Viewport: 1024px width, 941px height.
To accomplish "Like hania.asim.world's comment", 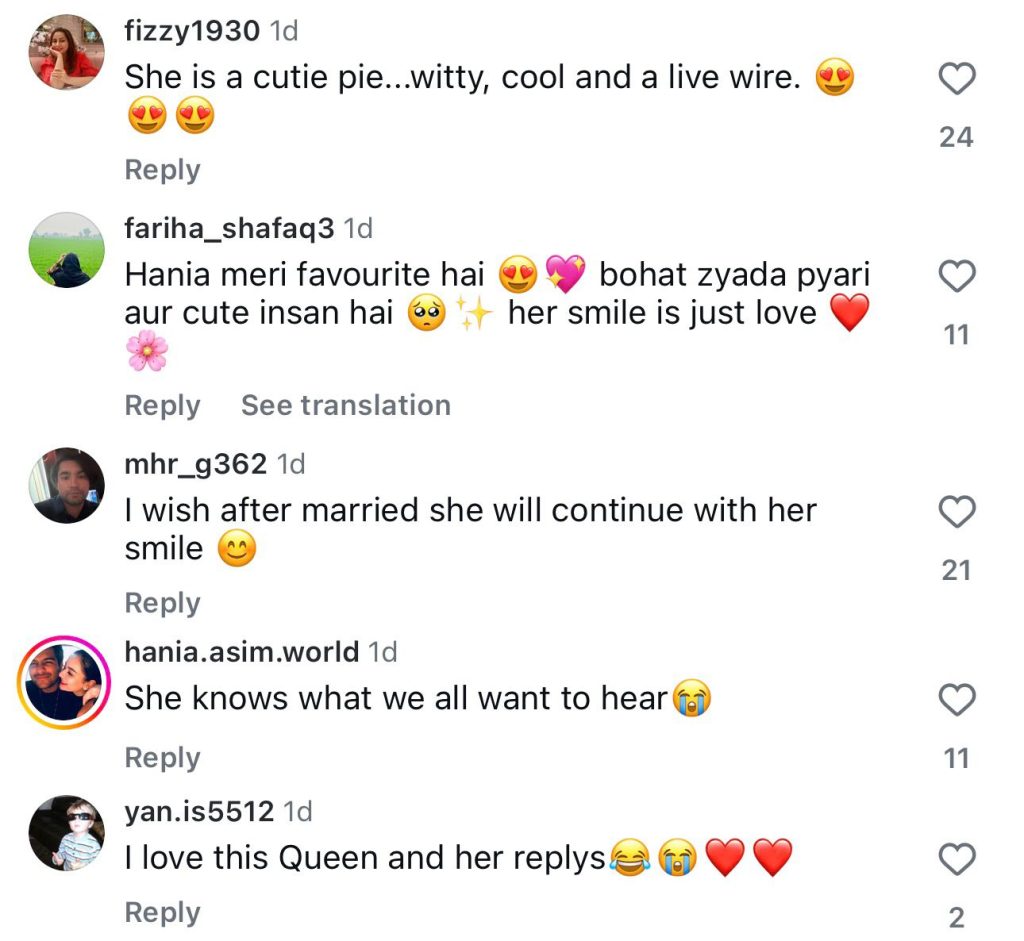I will point(957,700).
